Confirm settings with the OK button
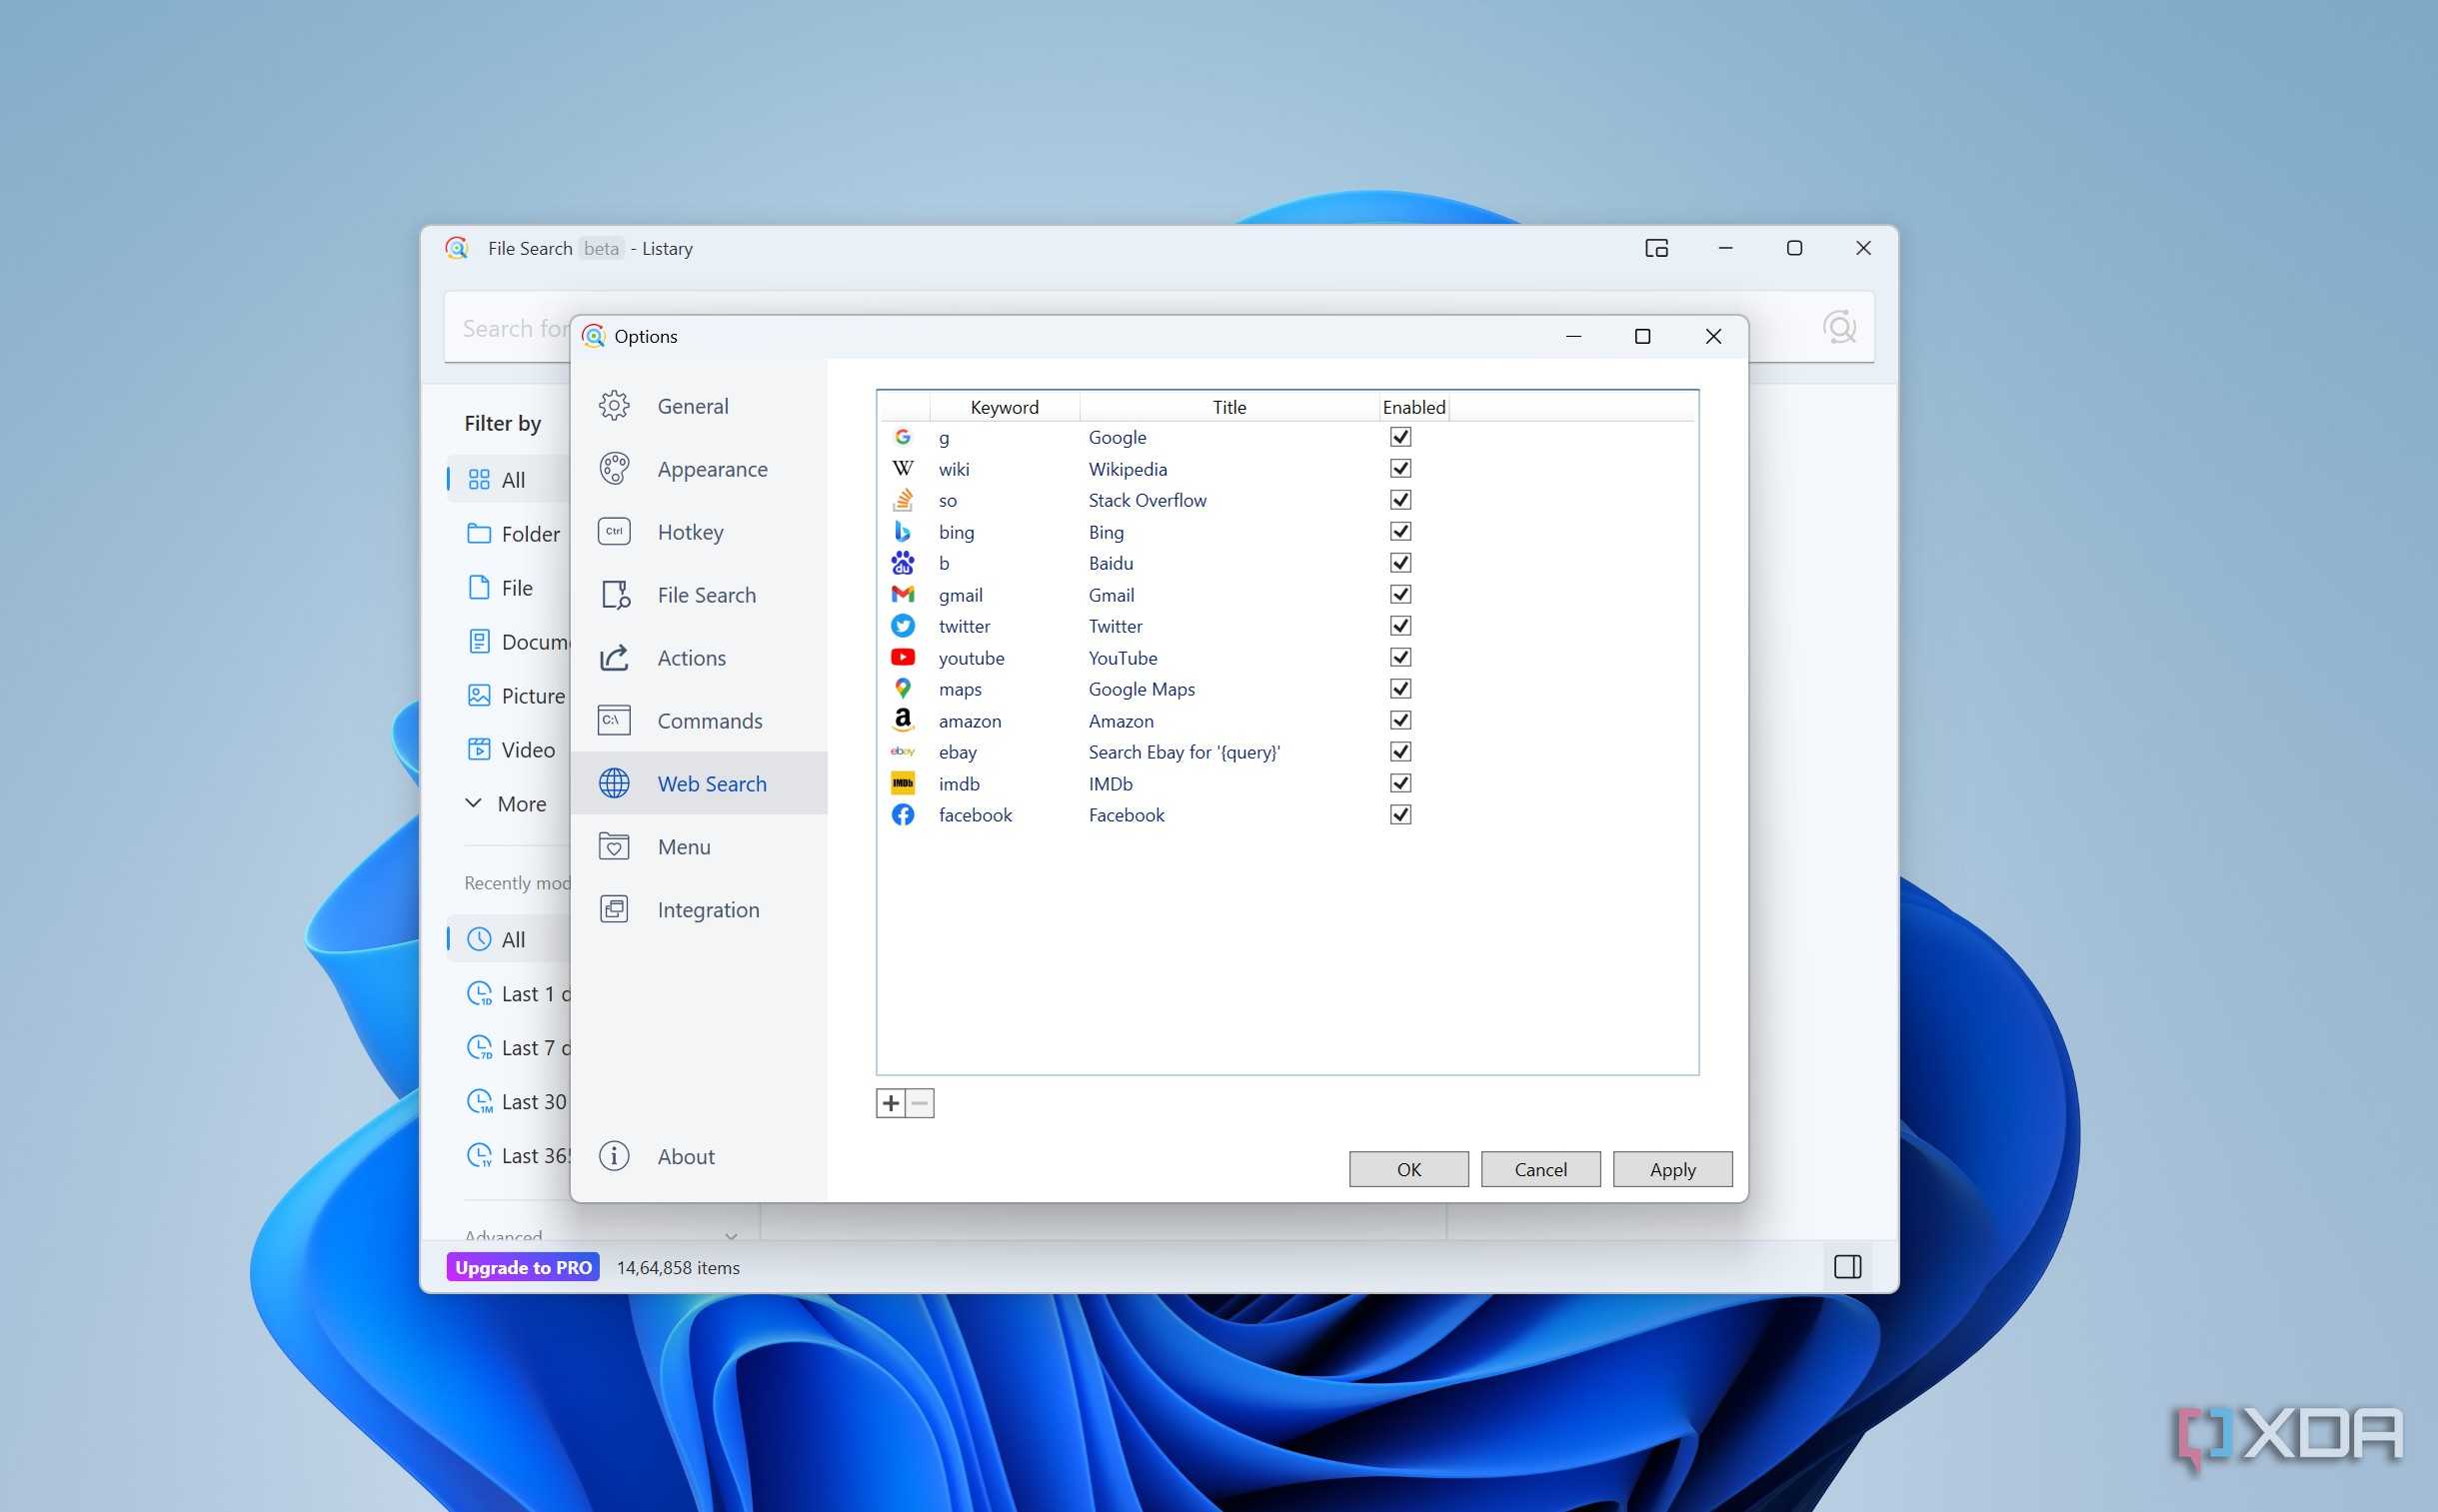 click(x=1408, y=1169)
